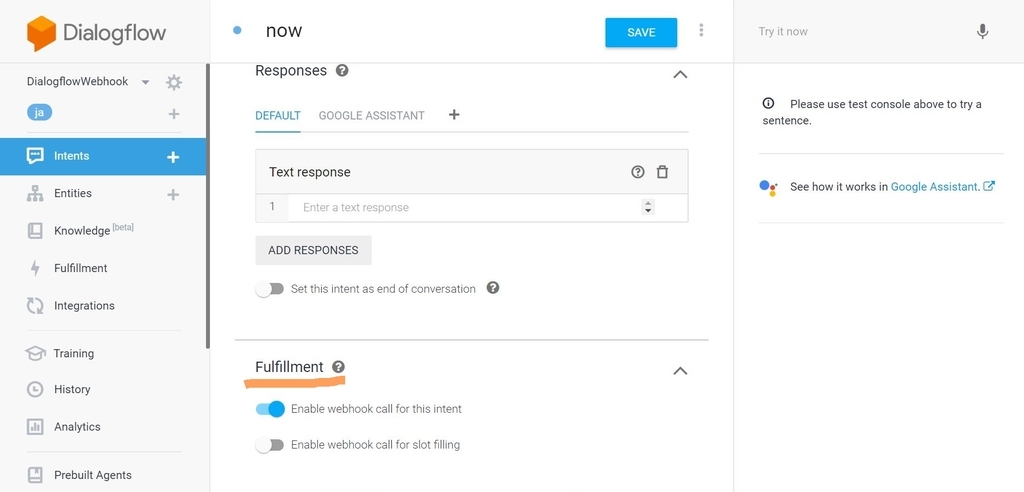The width and height of the screenshot is (1024, 492).
Task: Open Fulfillment in the left sidebar
Action: (80, 268)
